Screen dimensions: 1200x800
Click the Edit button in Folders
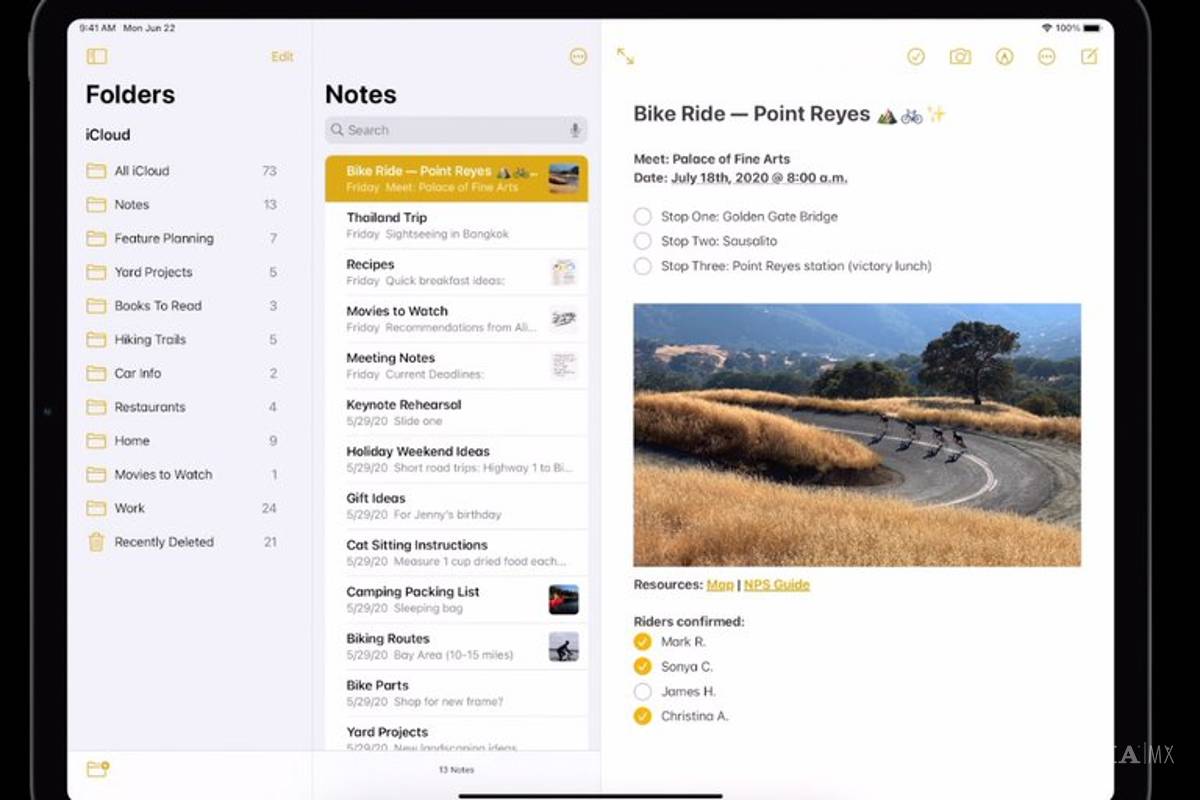pos(282,57)
